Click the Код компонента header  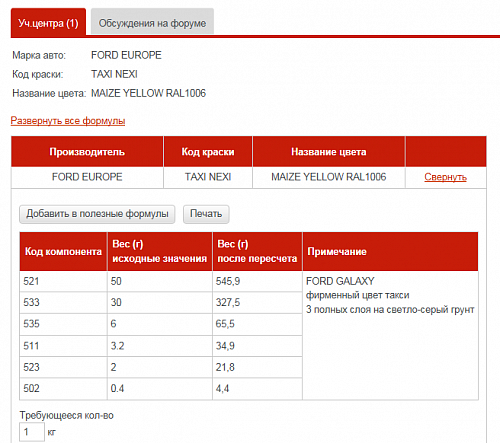tap(63, 252)
